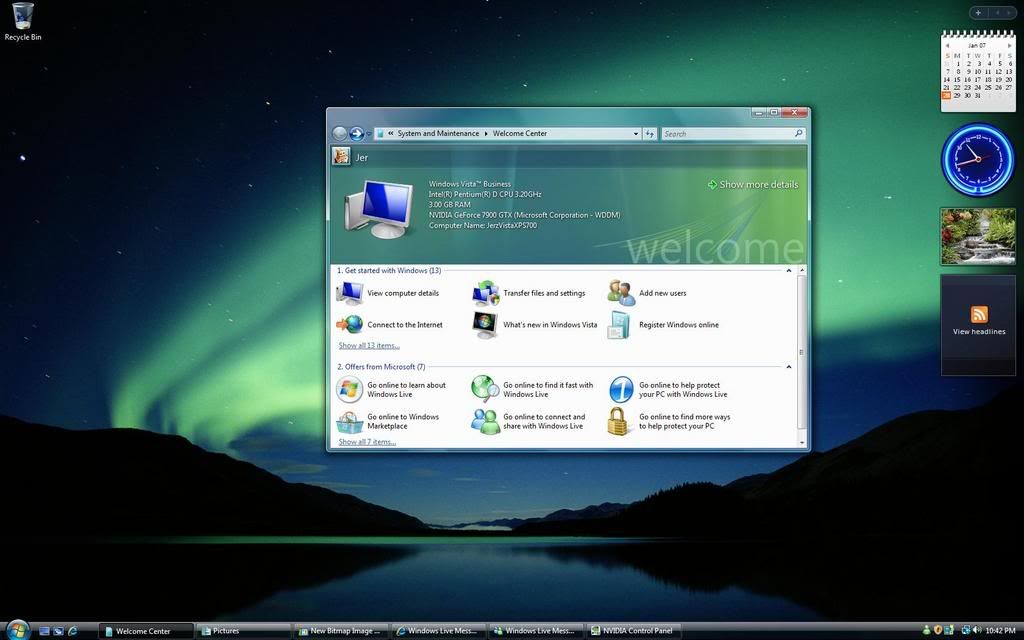Open Connect to the Internet
1024x640 pixels.
click(x=389, y=325)
